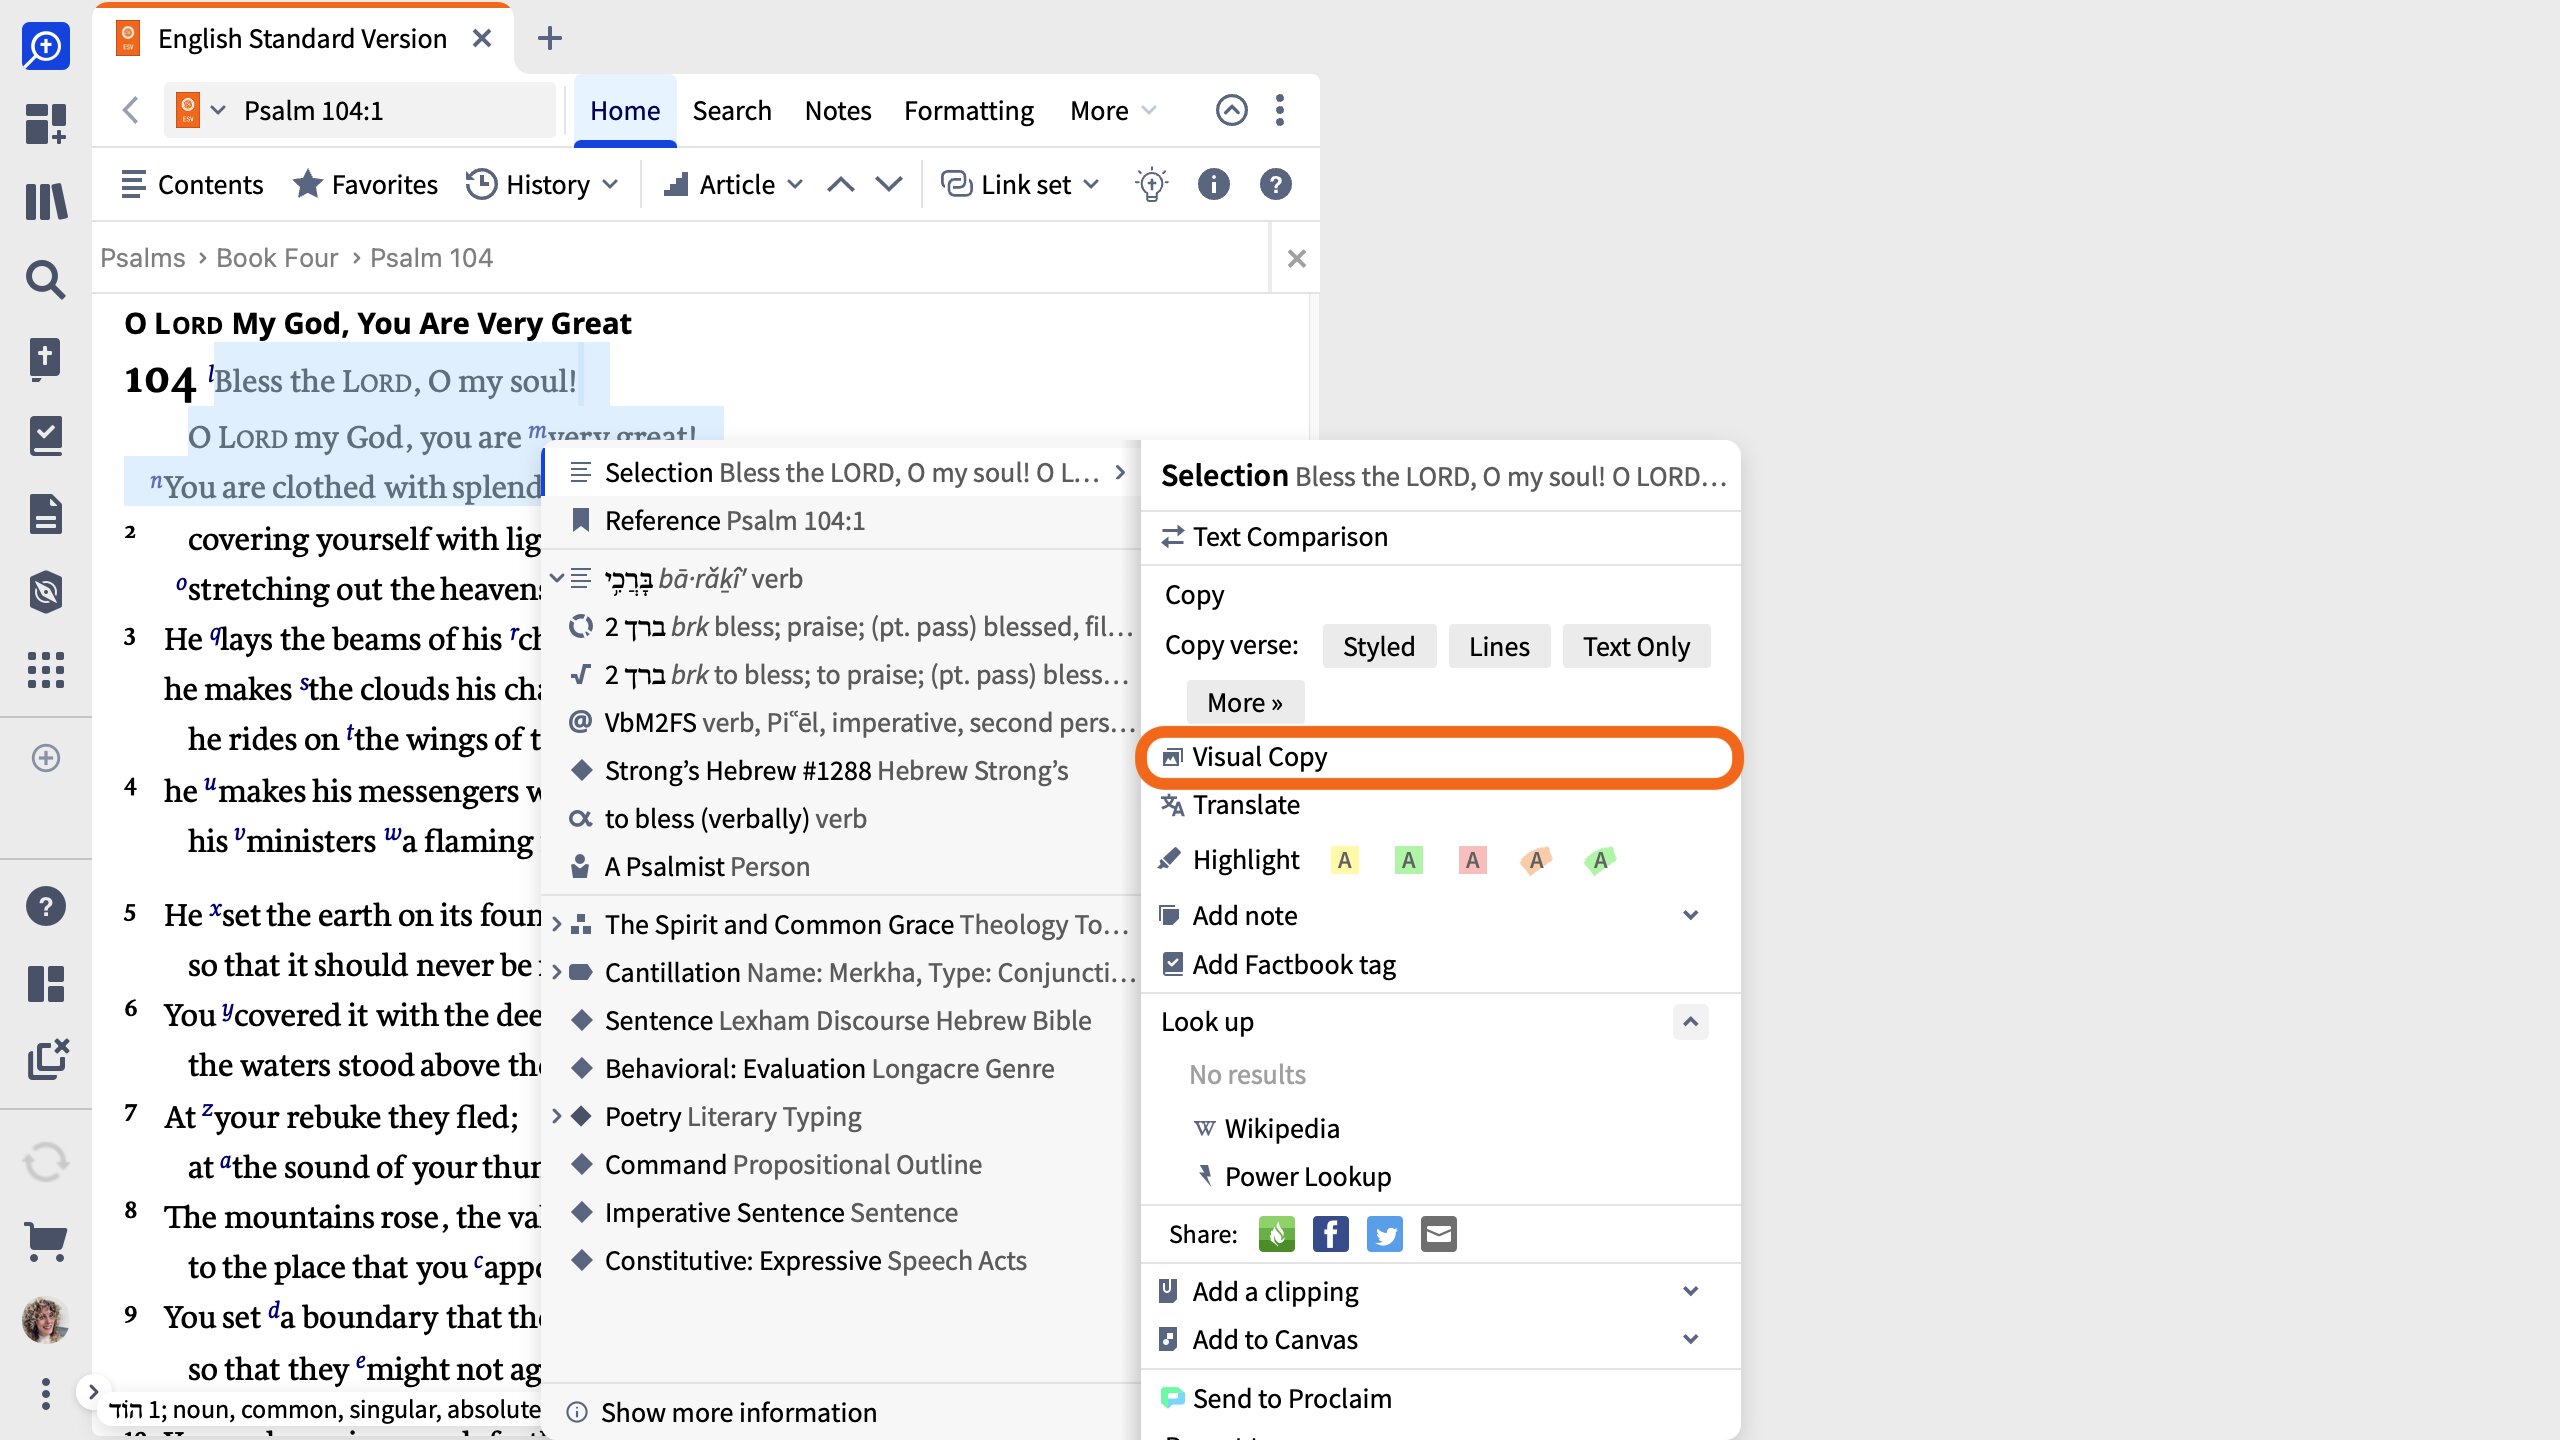Open the ESV resource picker dropdown
The image size is (2560, 1440).
(200, 110)
